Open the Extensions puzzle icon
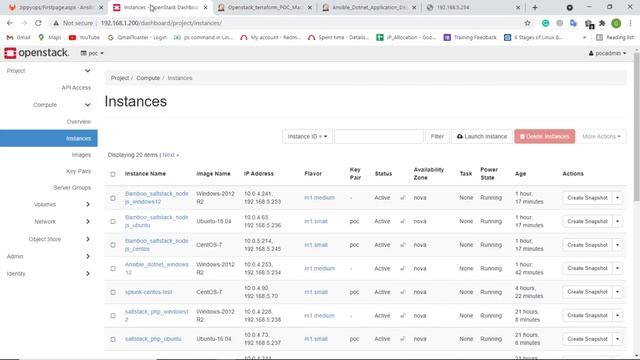Viewport: 640px width, 360px height. 602,23
